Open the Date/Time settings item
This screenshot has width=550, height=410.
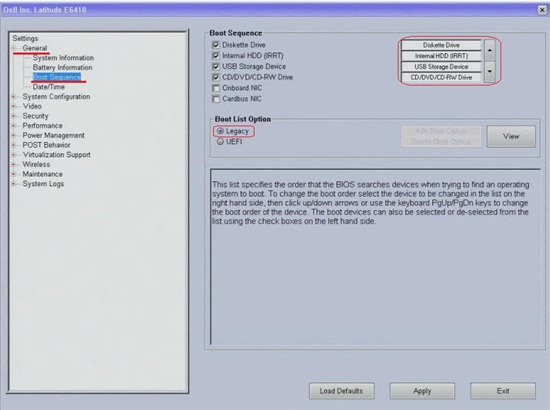pos(48,87)
